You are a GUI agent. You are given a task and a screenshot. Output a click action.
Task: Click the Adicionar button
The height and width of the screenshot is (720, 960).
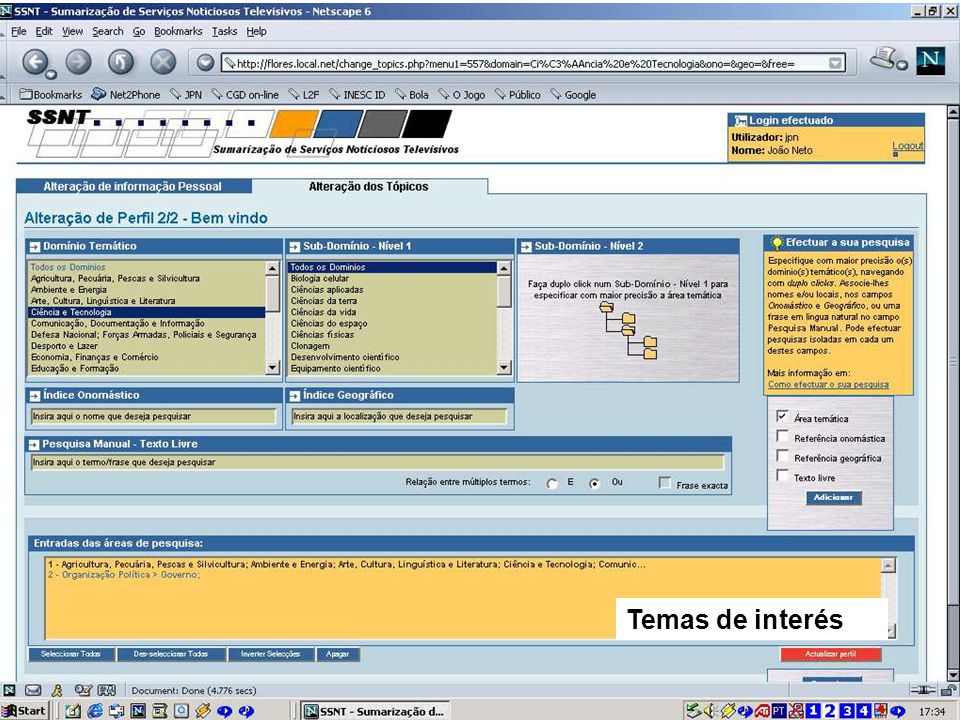(833, 498)
